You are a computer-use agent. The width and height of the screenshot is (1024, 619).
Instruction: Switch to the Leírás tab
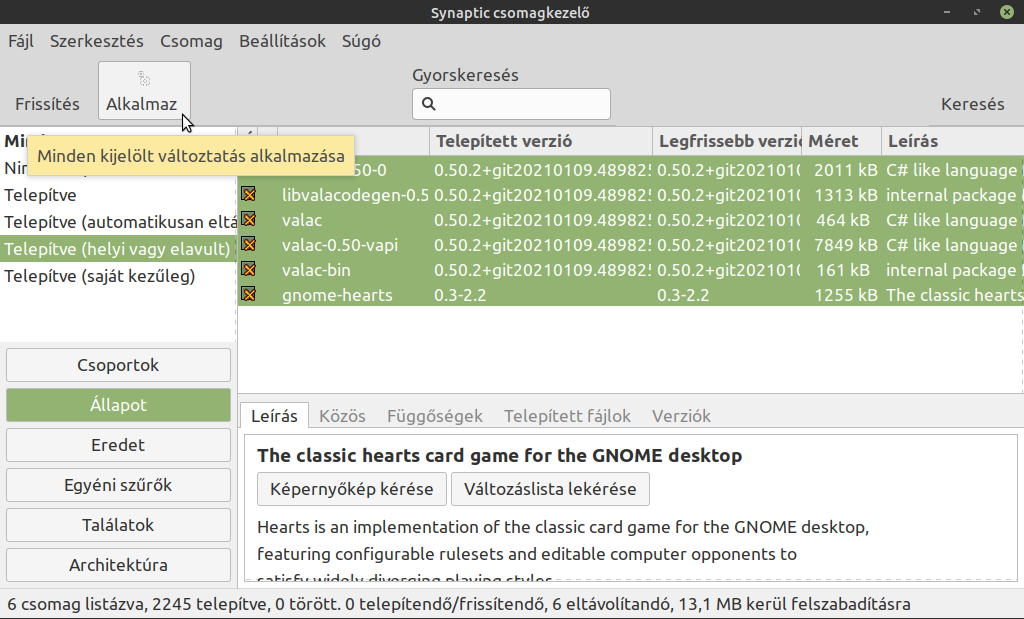274,416
